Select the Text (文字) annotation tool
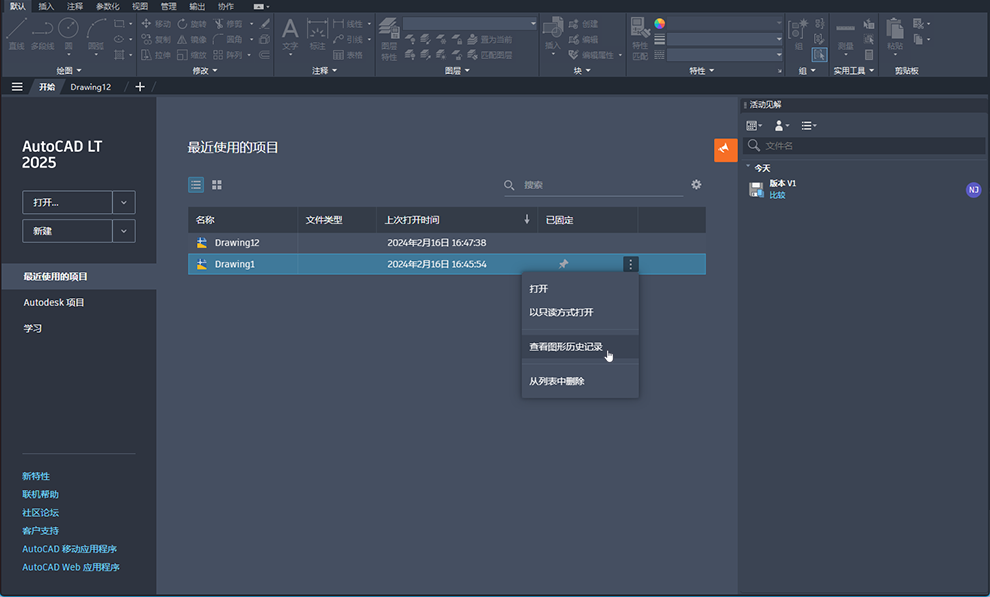 coord(290,35)
